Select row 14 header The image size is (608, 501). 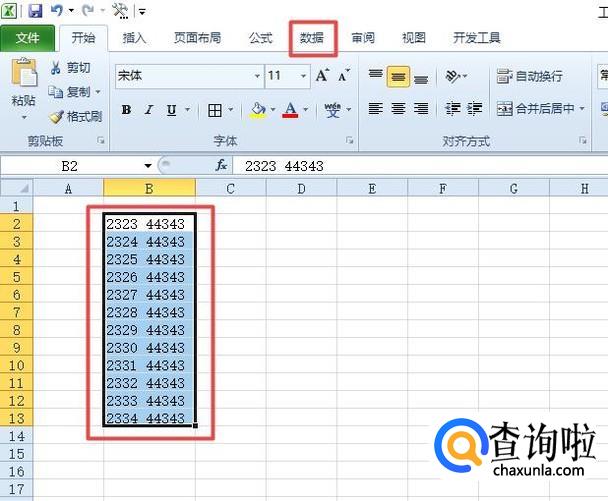click(x=17, y=436)
